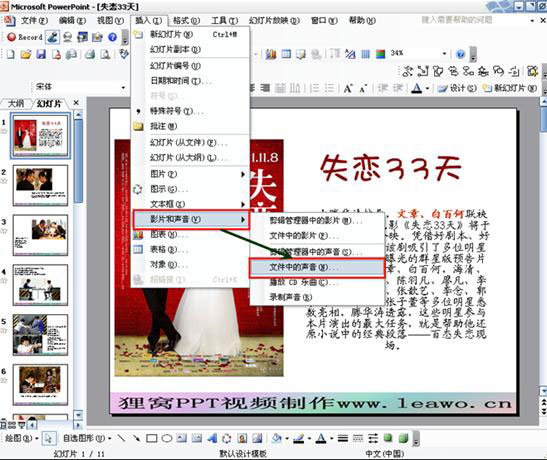Screen dimensions: 547x460
Task: Click the red Record button
Action: click(24, 37)
